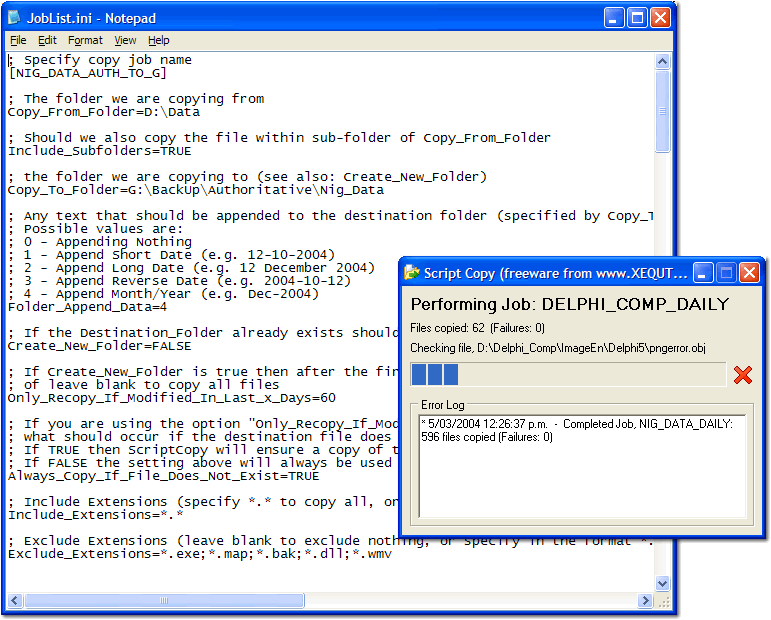This screenshot has height=620, width=771.
Task: Click the 'Checking file' path text
Action: 558,348
